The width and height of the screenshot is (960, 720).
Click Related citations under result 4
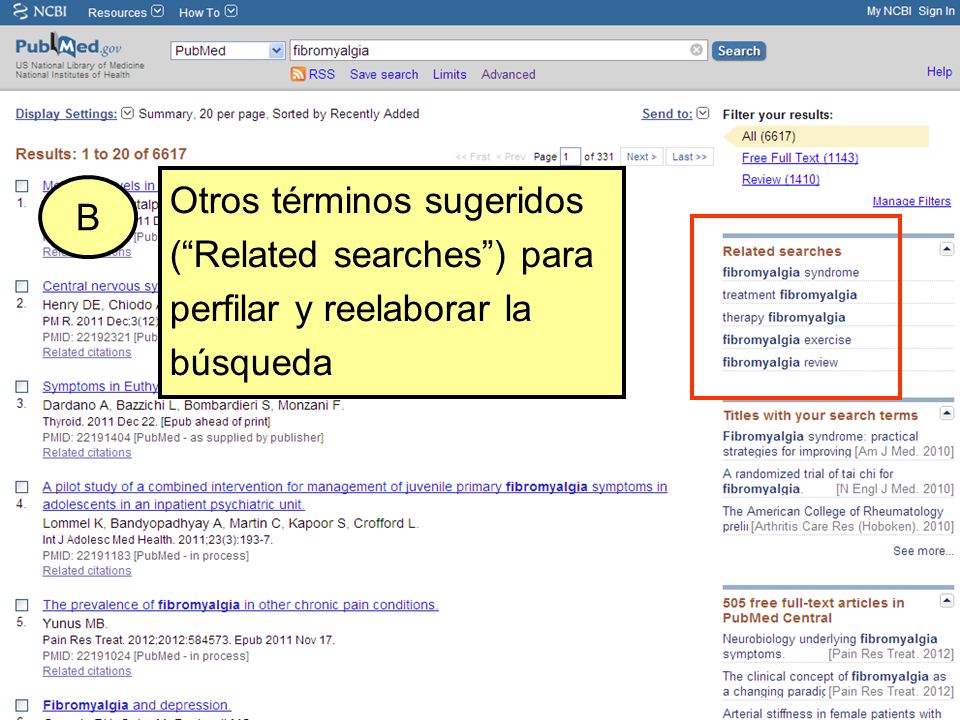pos(87,571)
